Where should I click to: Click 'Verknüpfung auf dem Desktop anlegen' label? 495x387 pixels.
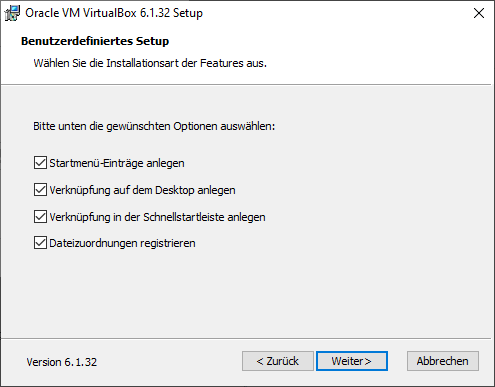(x=142, y=190)
